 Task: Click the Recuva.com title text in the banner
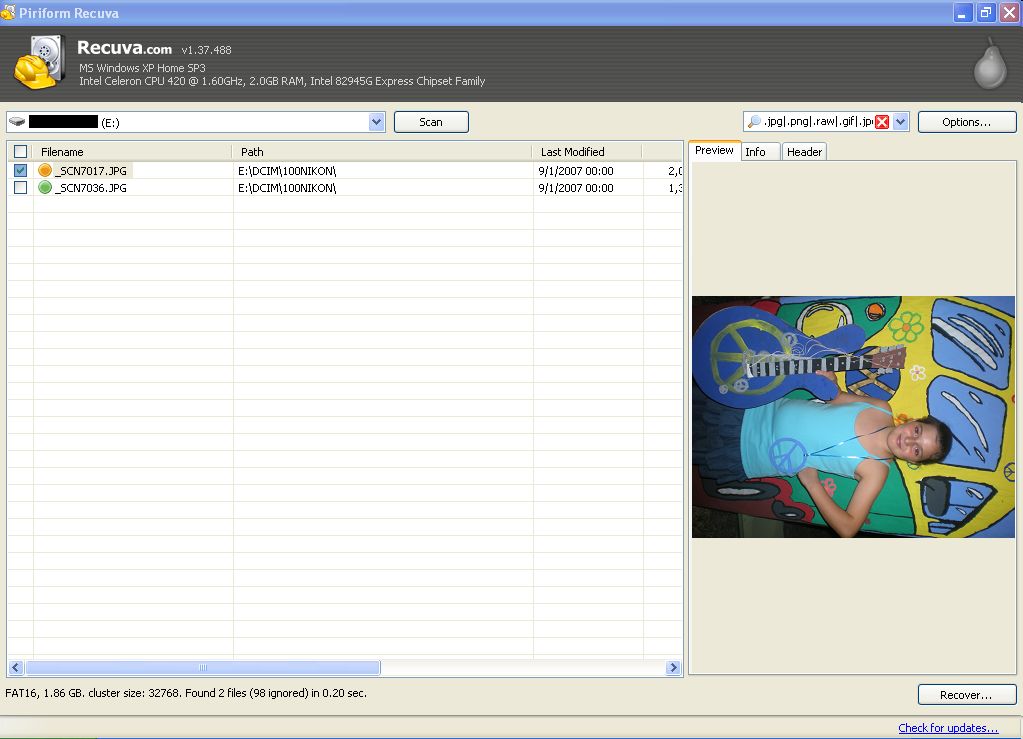pyautogui.click(x=124, y=48)
